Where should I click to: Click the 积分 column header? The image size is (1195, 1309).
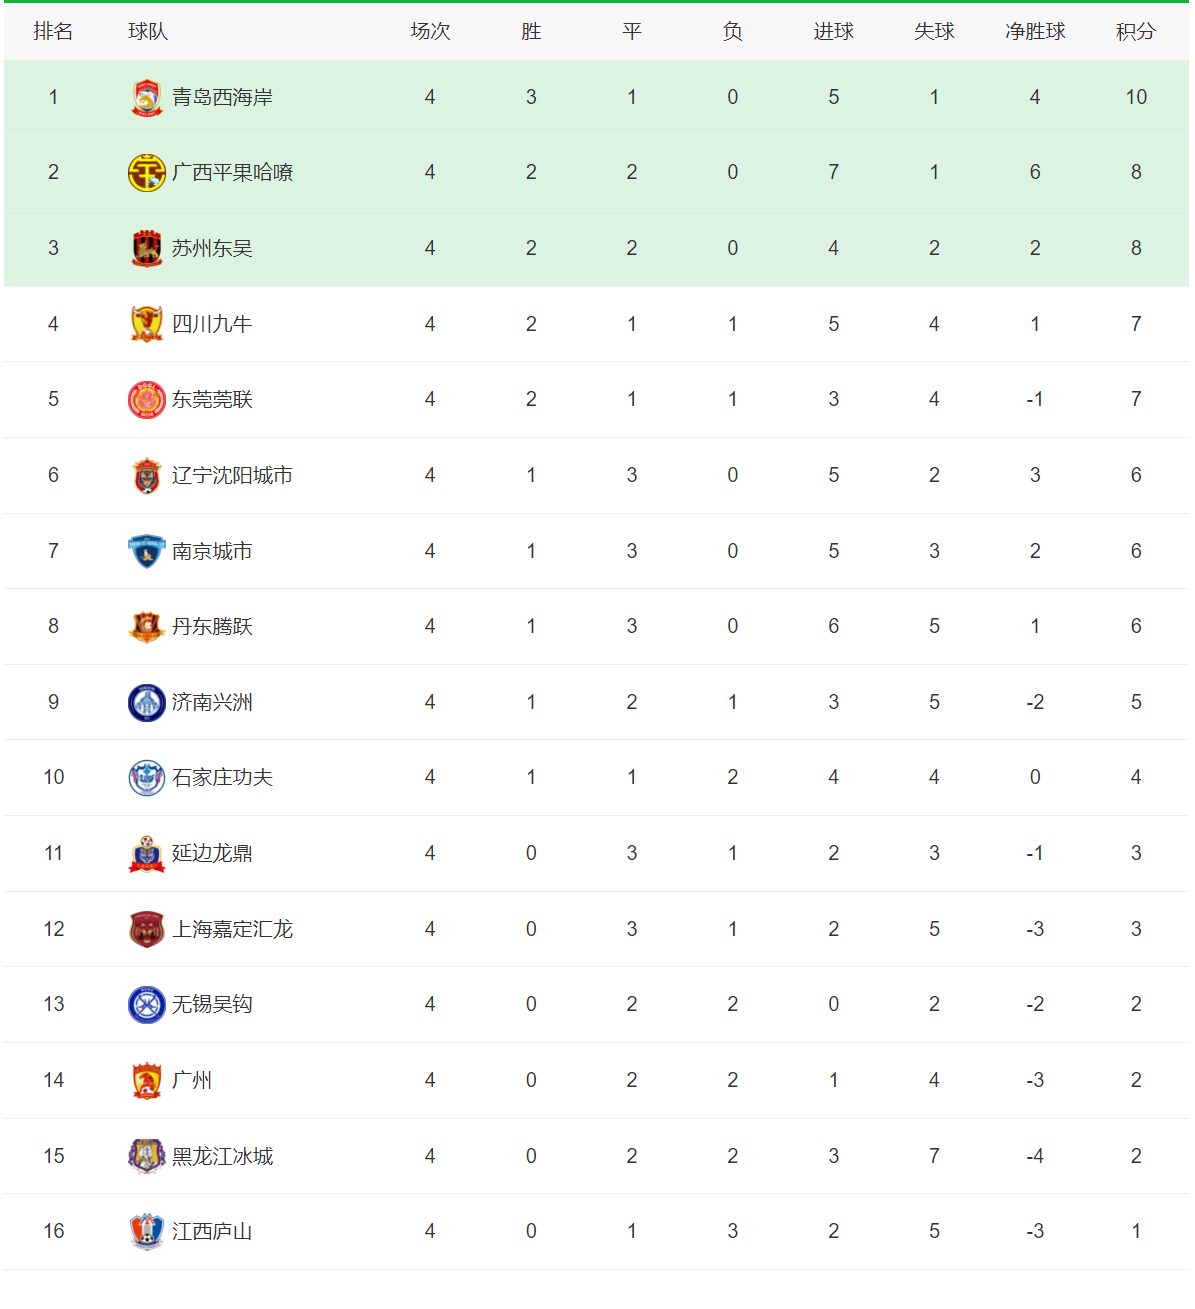[1136, 32]
